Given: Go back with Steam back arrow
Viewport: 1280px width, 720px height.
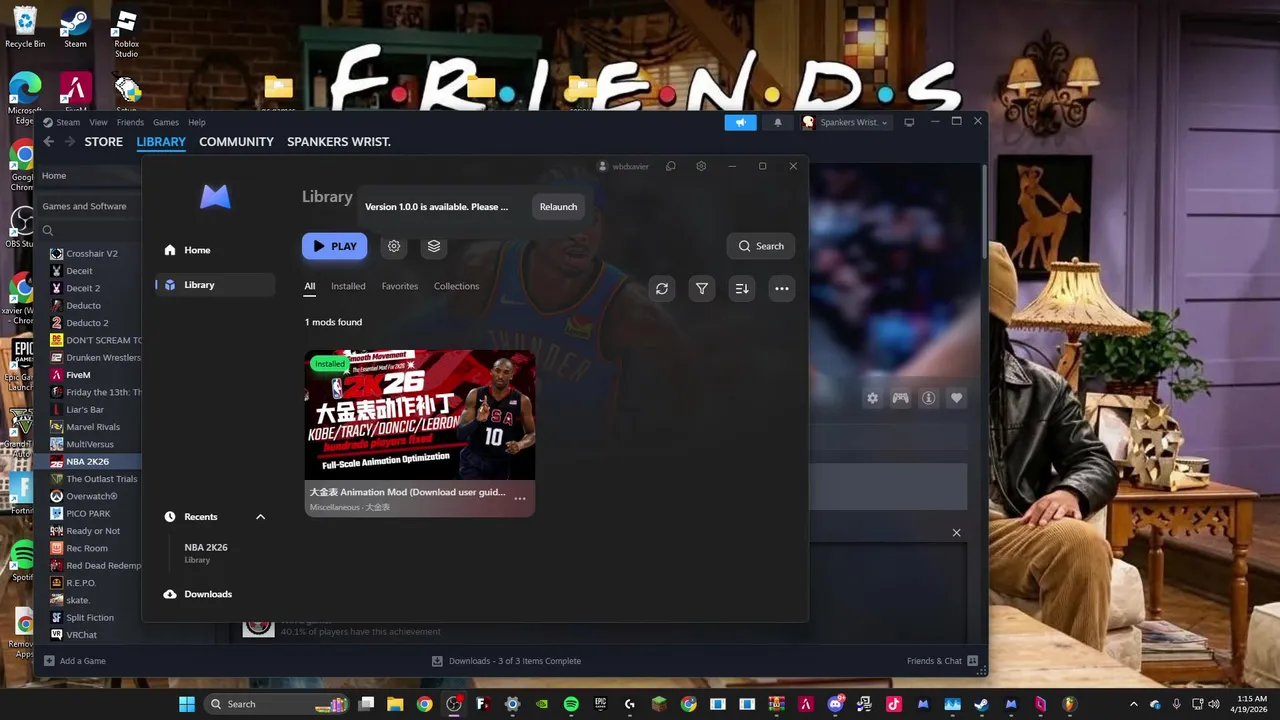Looking at the screenshot, I should (x=48, y=142).
